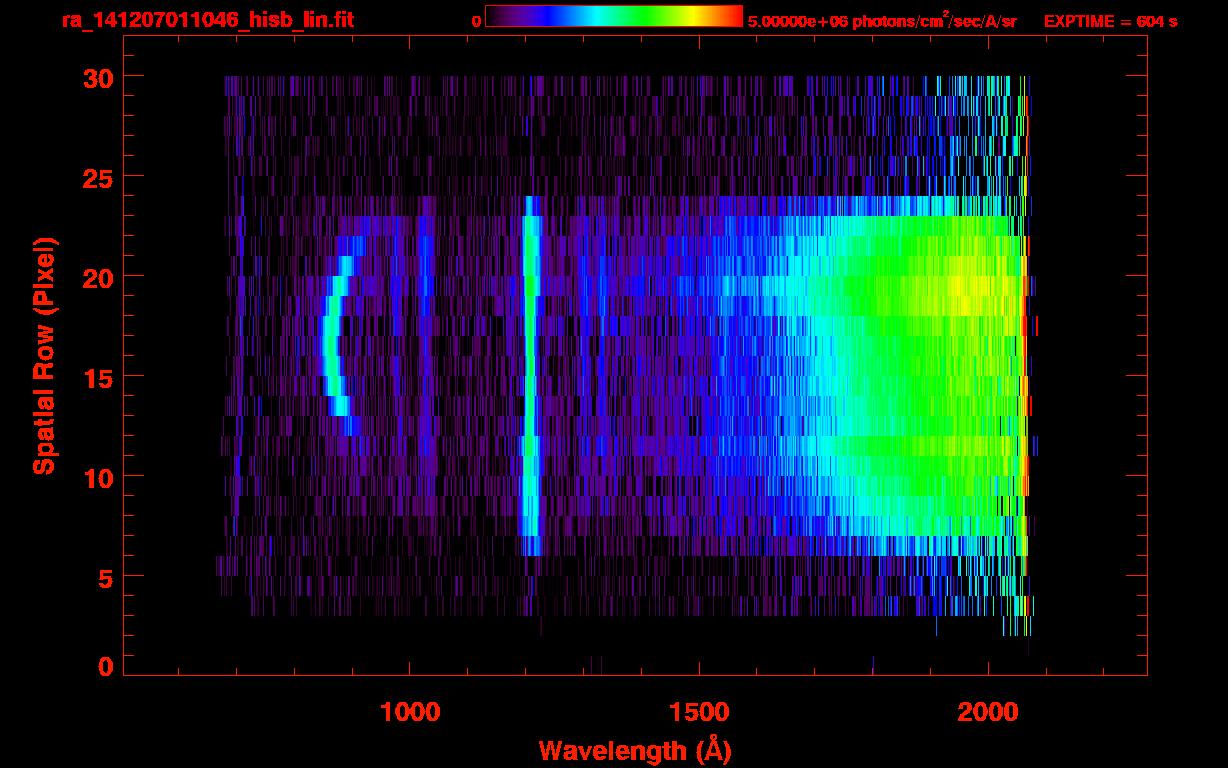Click the EXPTIME = 604 s label
1228x768 pixels.
1110,21
